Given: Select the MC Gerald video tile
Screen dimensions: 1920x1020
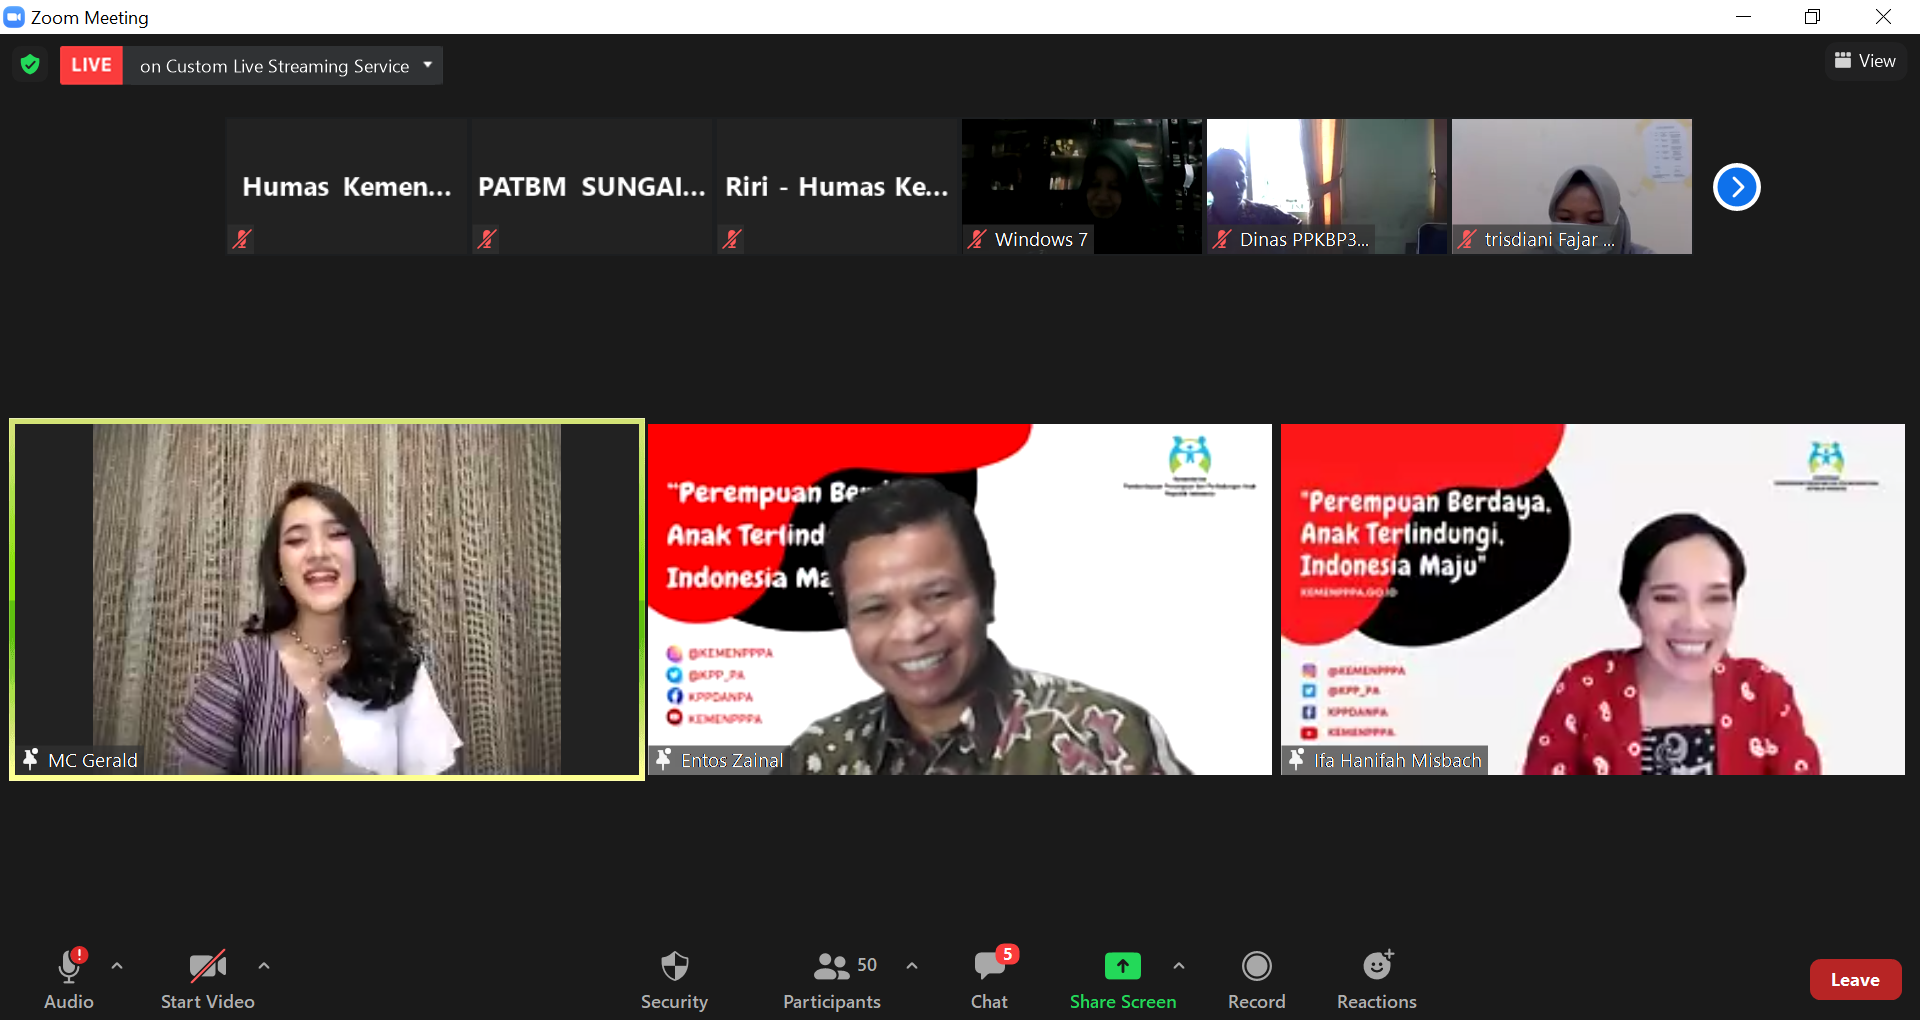Looking at the screenshot, I should pyautogui.click(x=327, y=599).
